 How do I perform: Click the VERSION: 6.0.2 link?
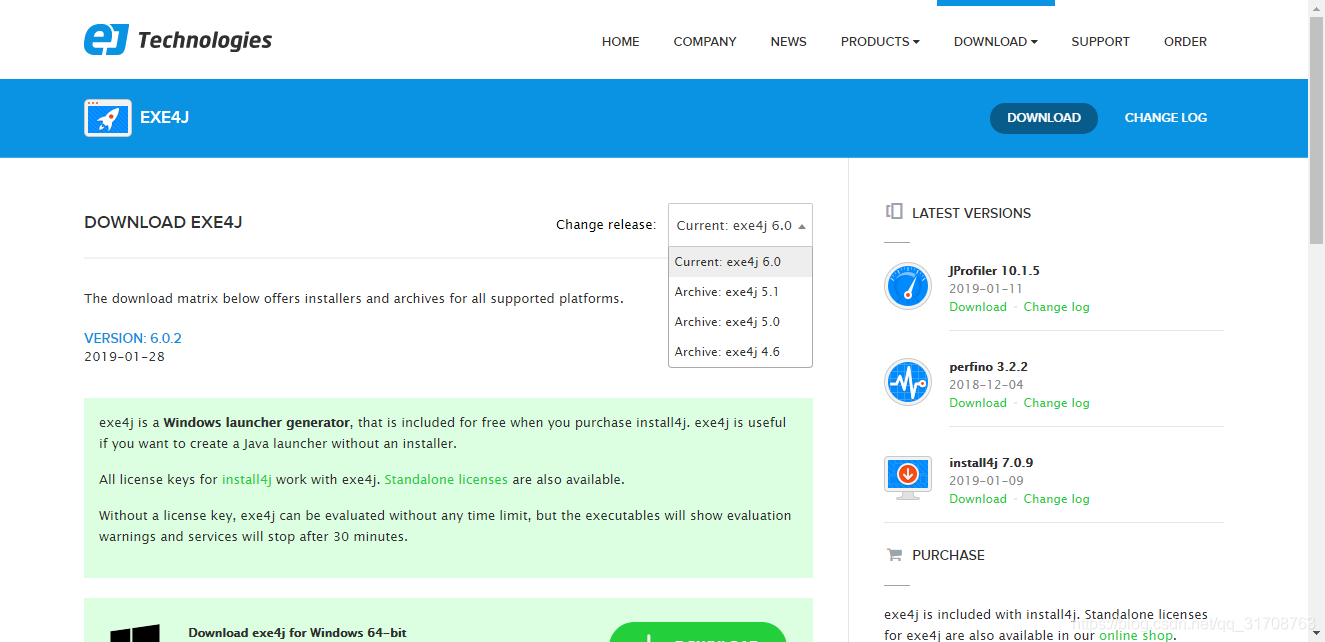coord(133,338)
